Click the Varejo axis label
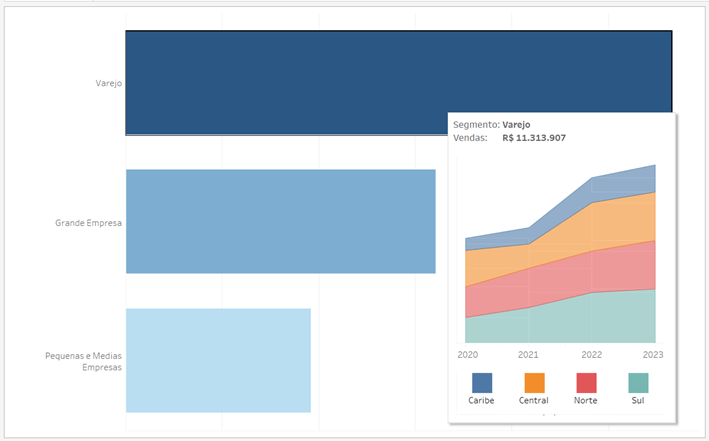This screenshot has height=441, width=709. (109, 83)
